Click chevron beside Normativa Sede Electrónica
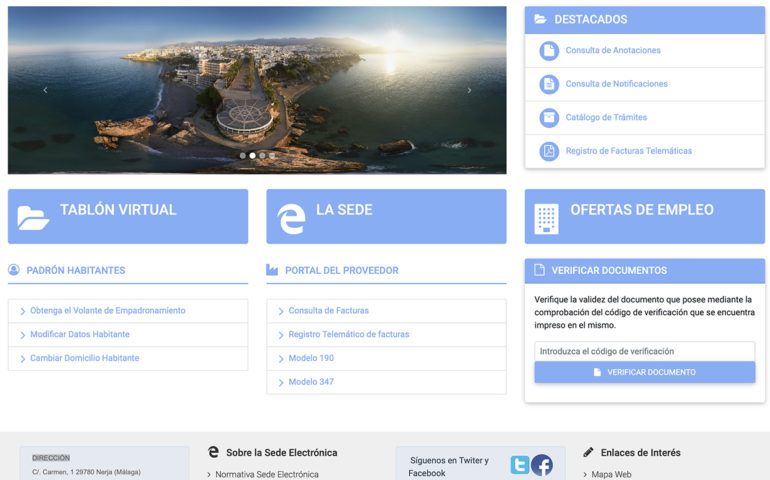 (209, 475)
